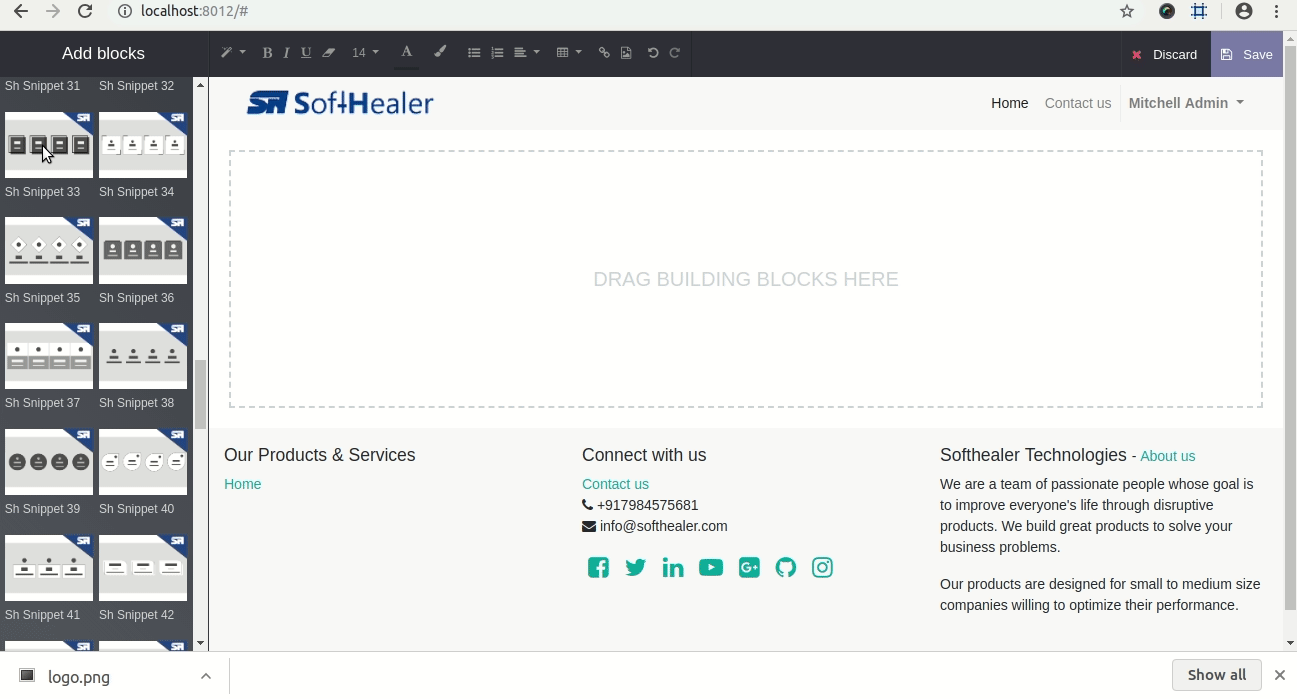1297x699 pixels.
Task: Open paragraph alignment dropdown
Action: coord(526,53)
